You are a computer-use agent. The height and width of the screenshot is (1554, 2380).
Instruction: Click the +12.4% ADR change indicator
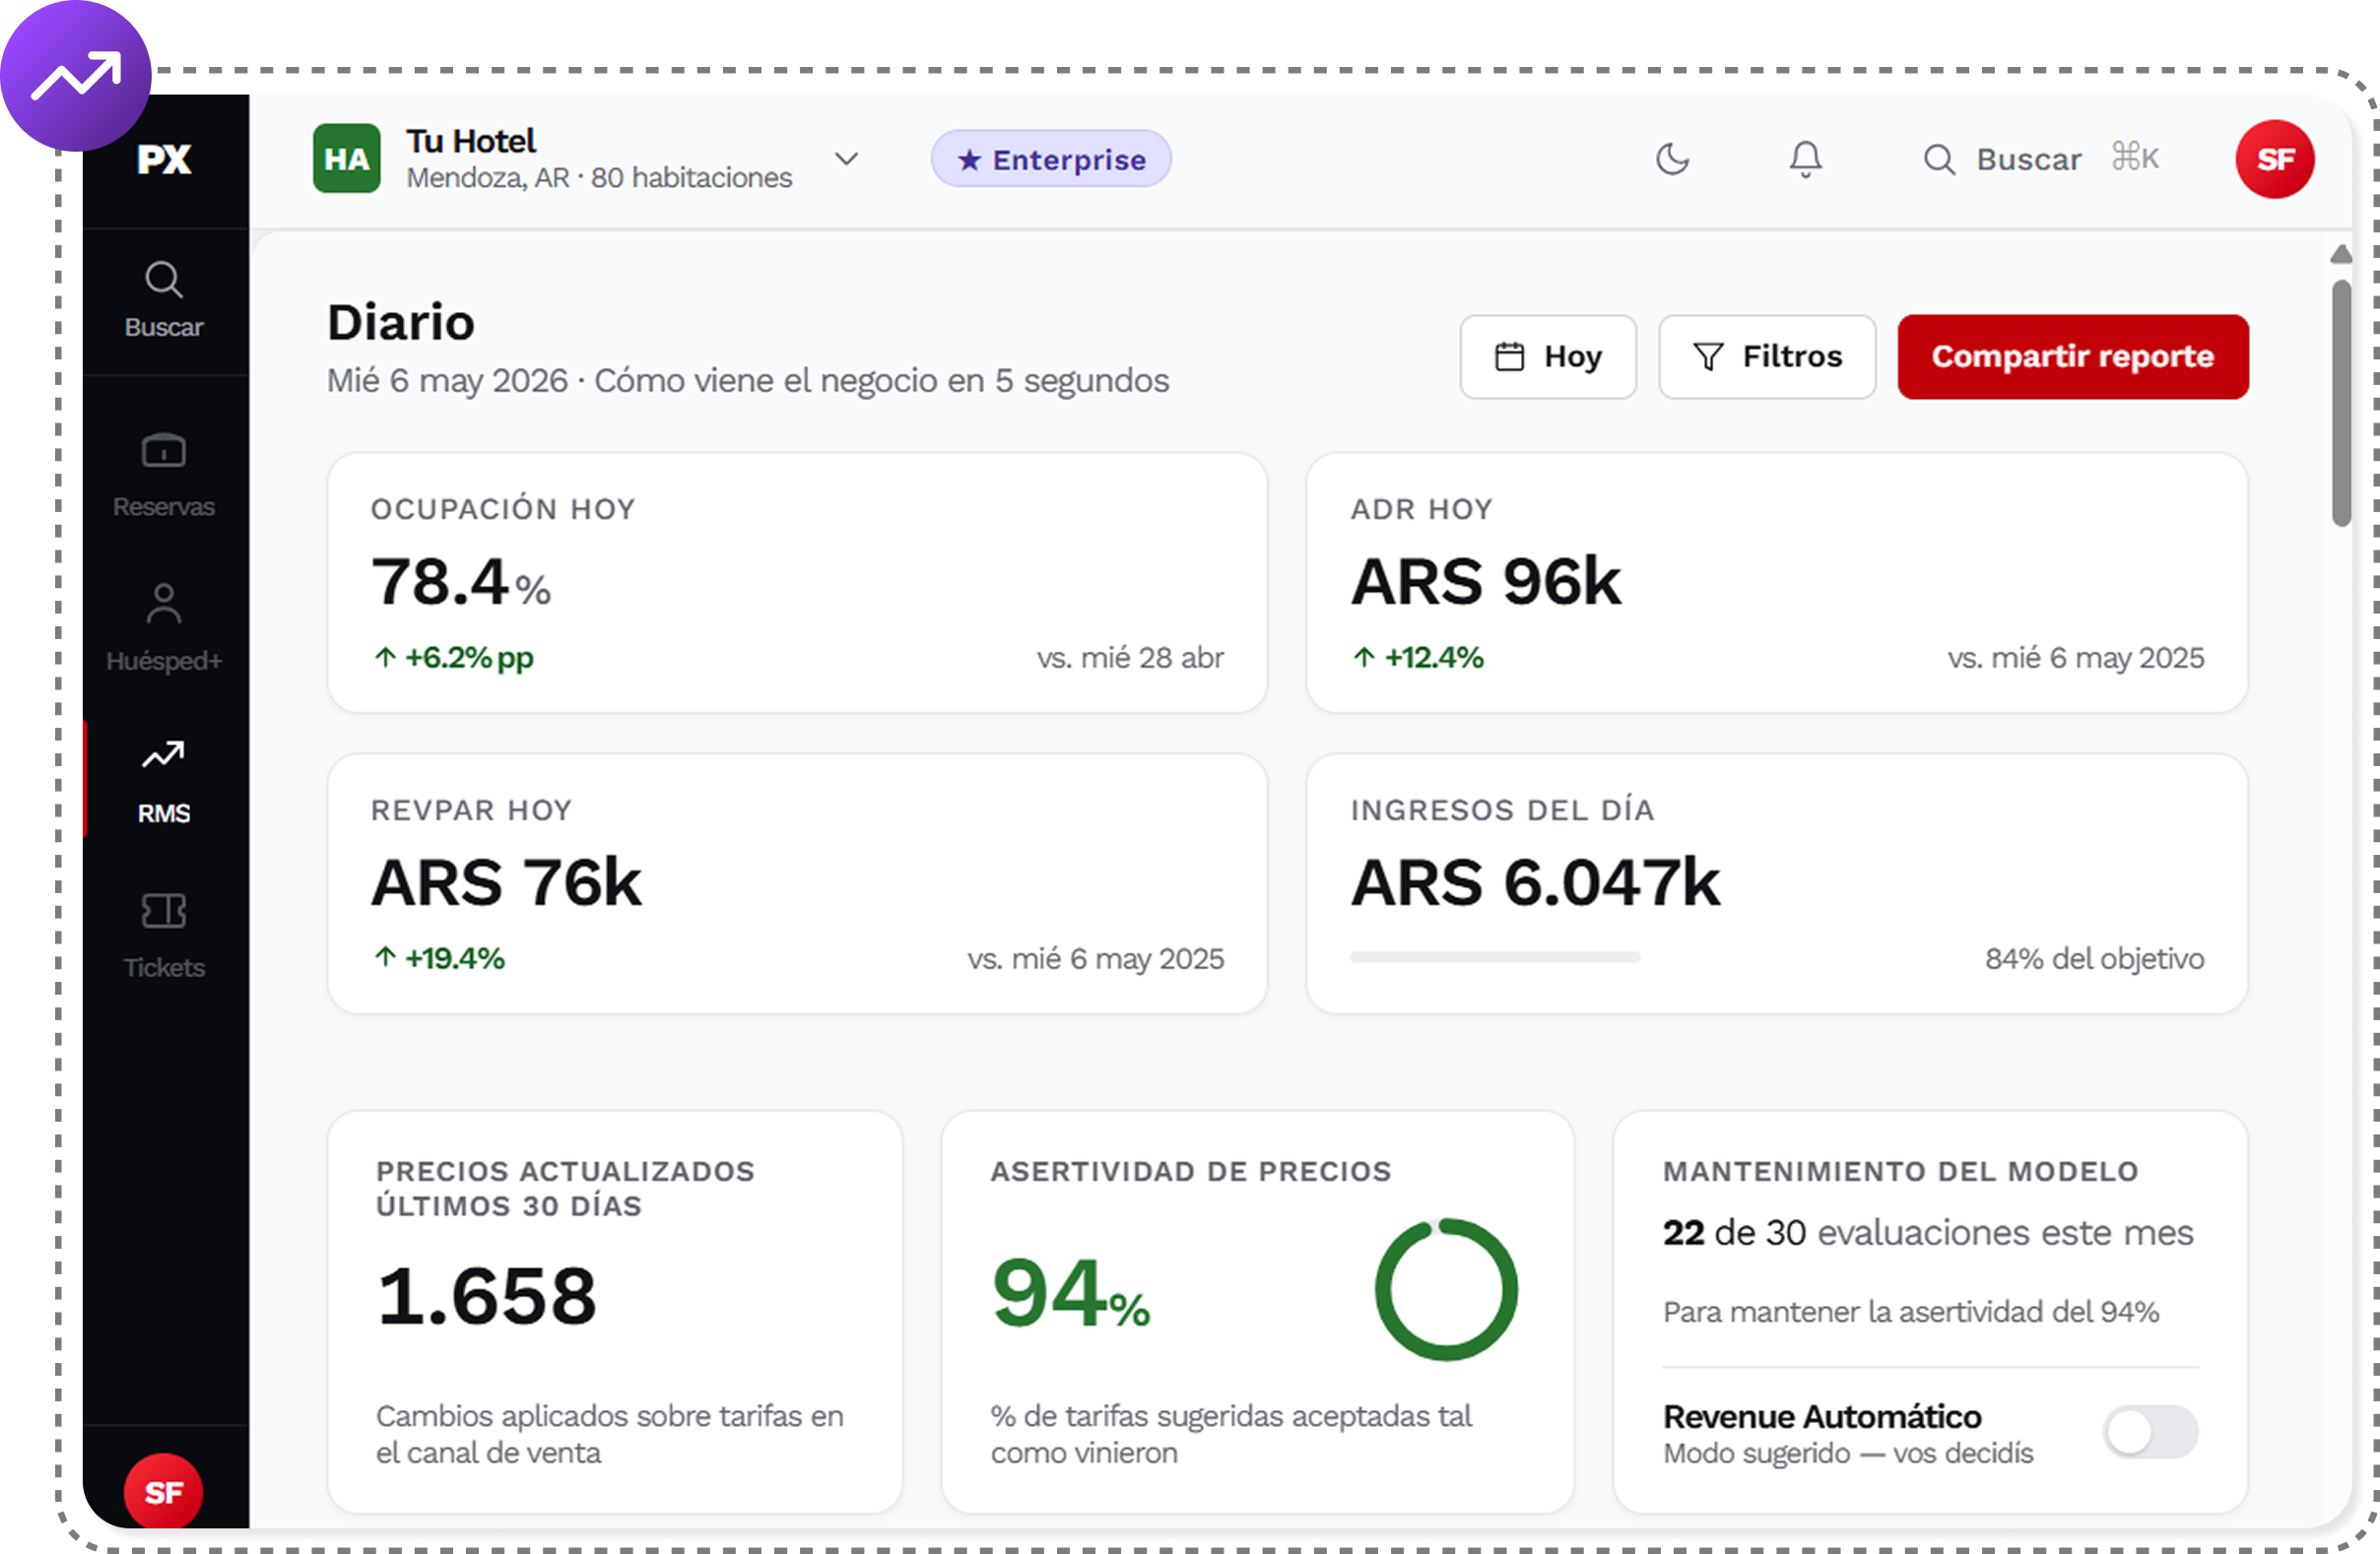click(1418, 658)
